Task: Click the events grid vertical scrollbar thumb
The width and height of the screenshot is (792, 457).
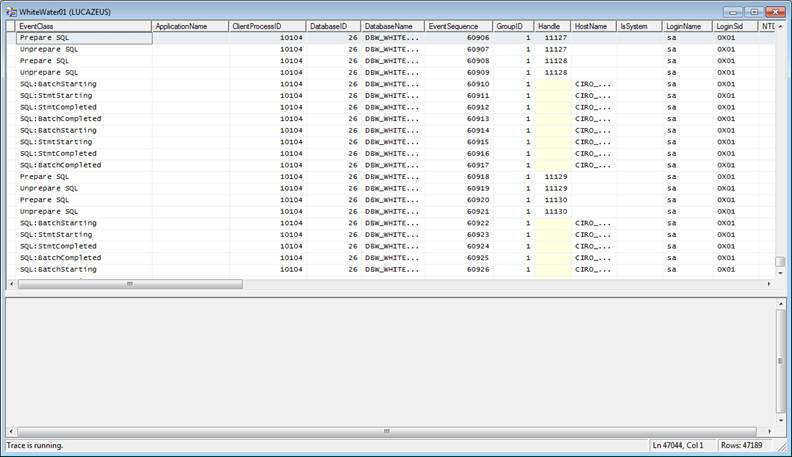Action: point(780,262)
